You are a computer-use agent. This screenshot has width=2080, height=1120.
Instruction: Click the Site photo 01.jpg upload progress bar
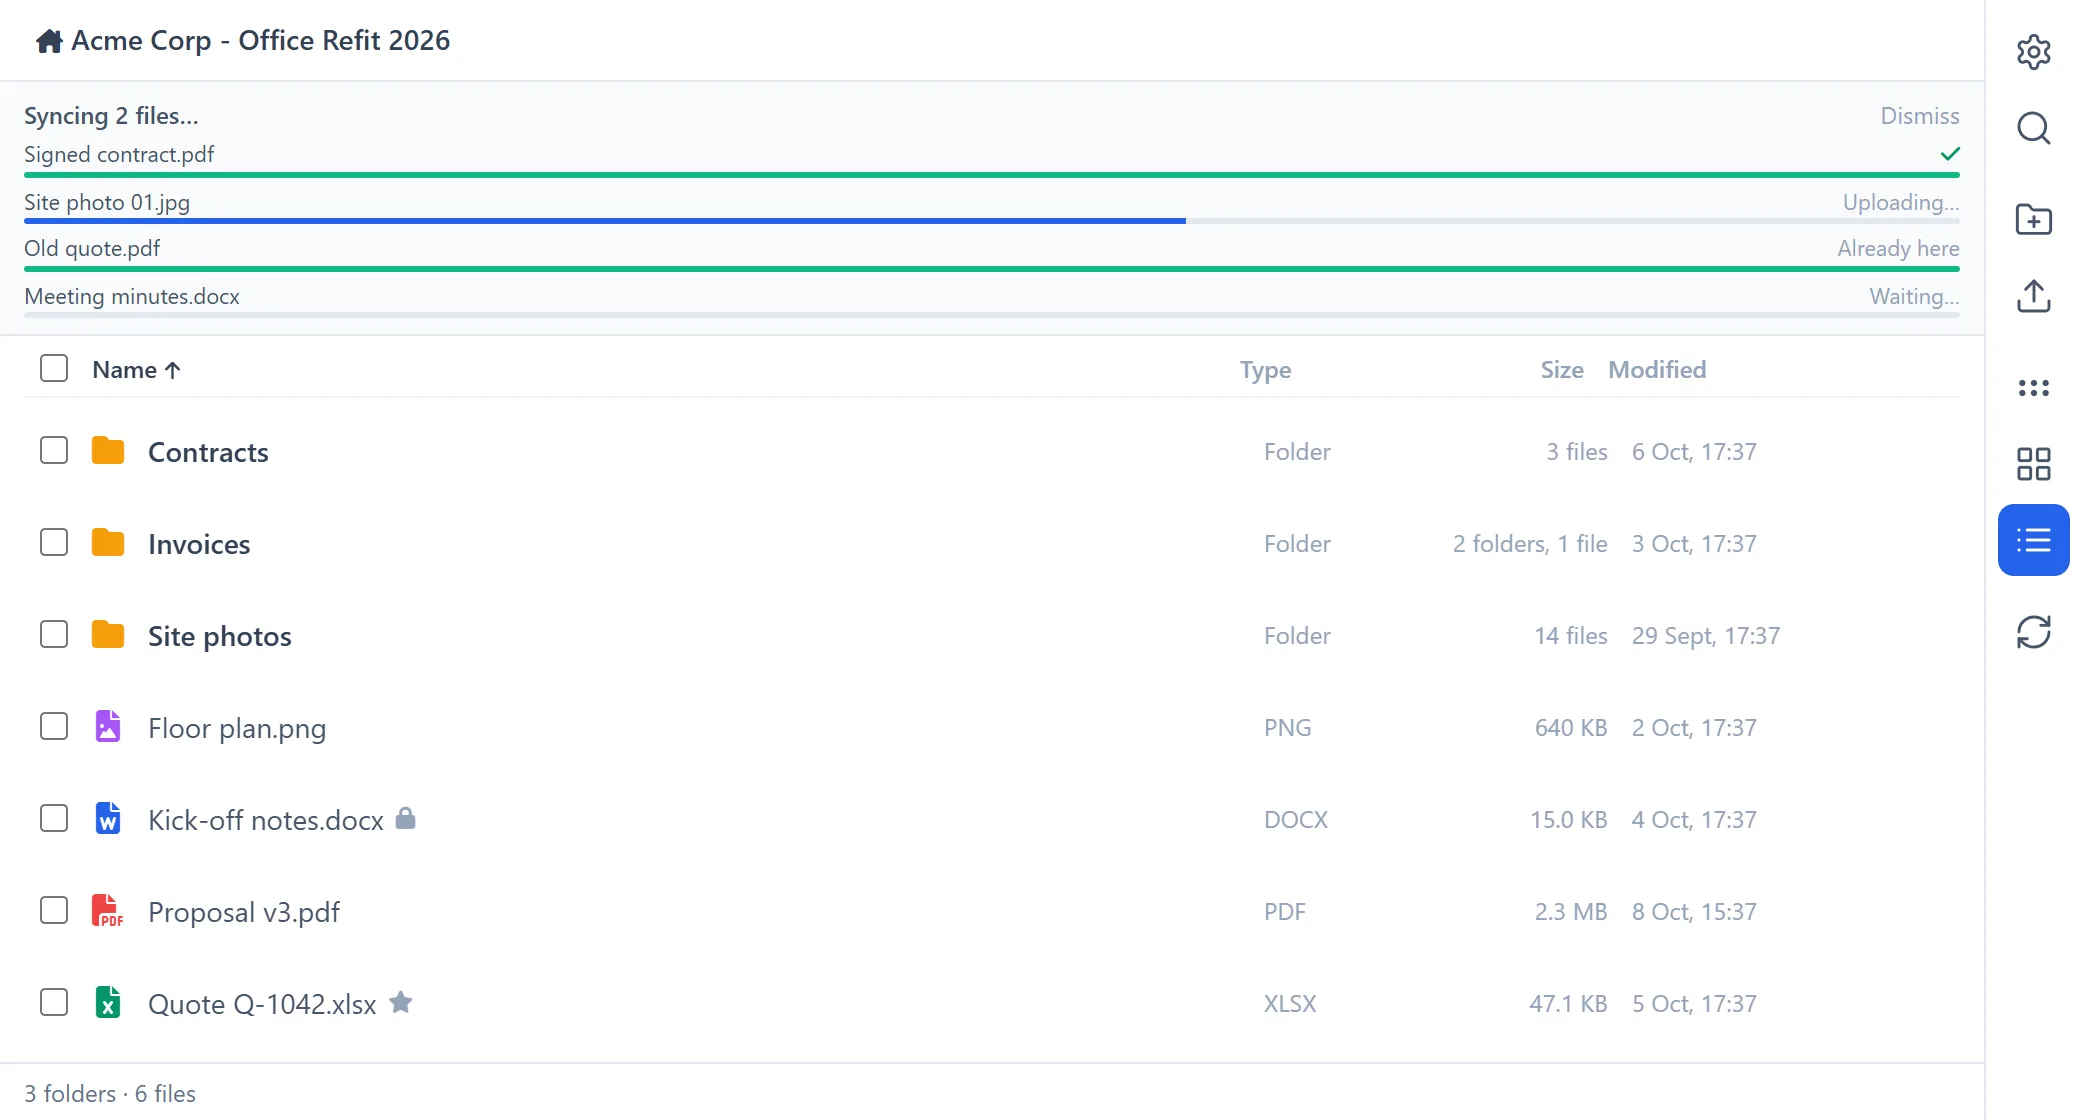[x=992, y=221]
